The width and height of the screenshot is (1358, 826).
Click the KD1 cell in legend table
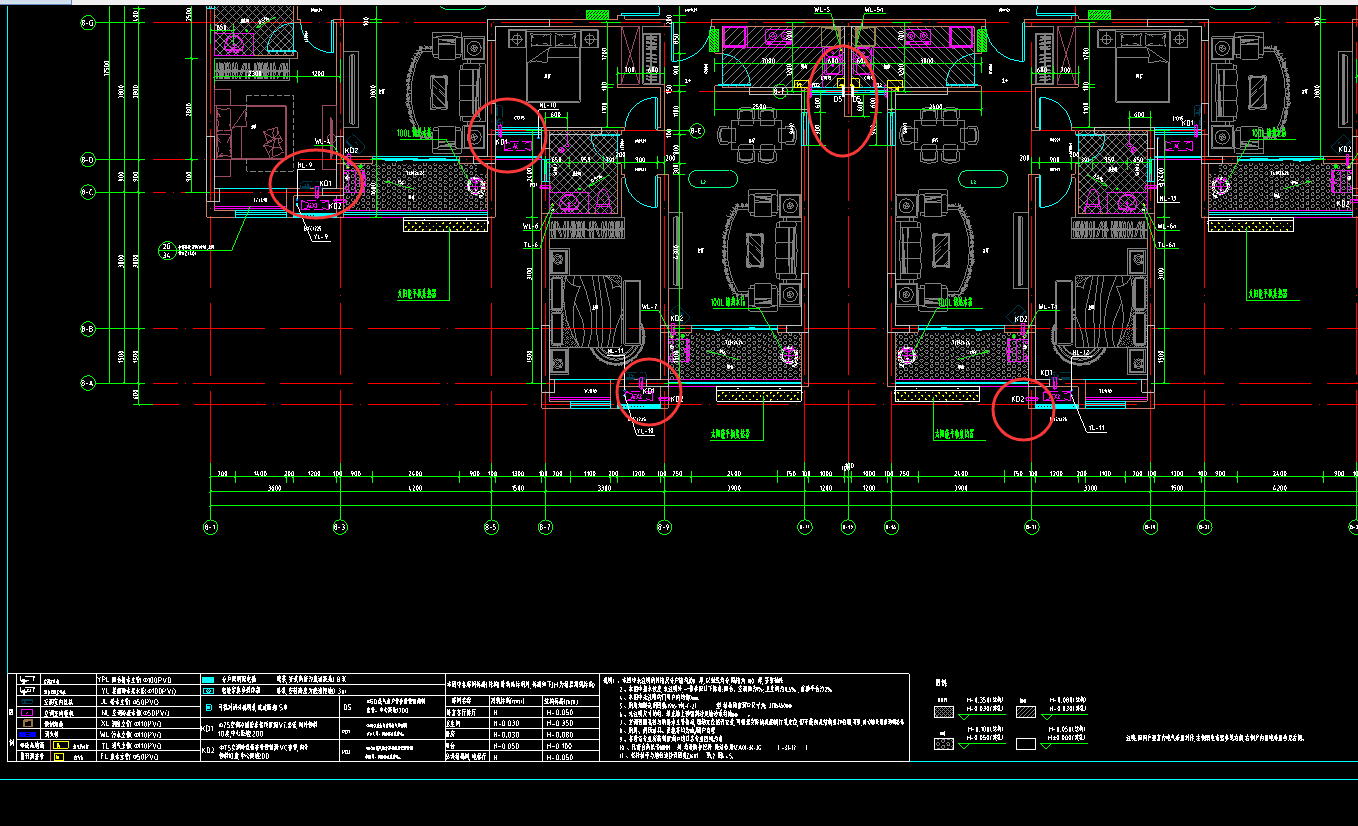point(208,728)
